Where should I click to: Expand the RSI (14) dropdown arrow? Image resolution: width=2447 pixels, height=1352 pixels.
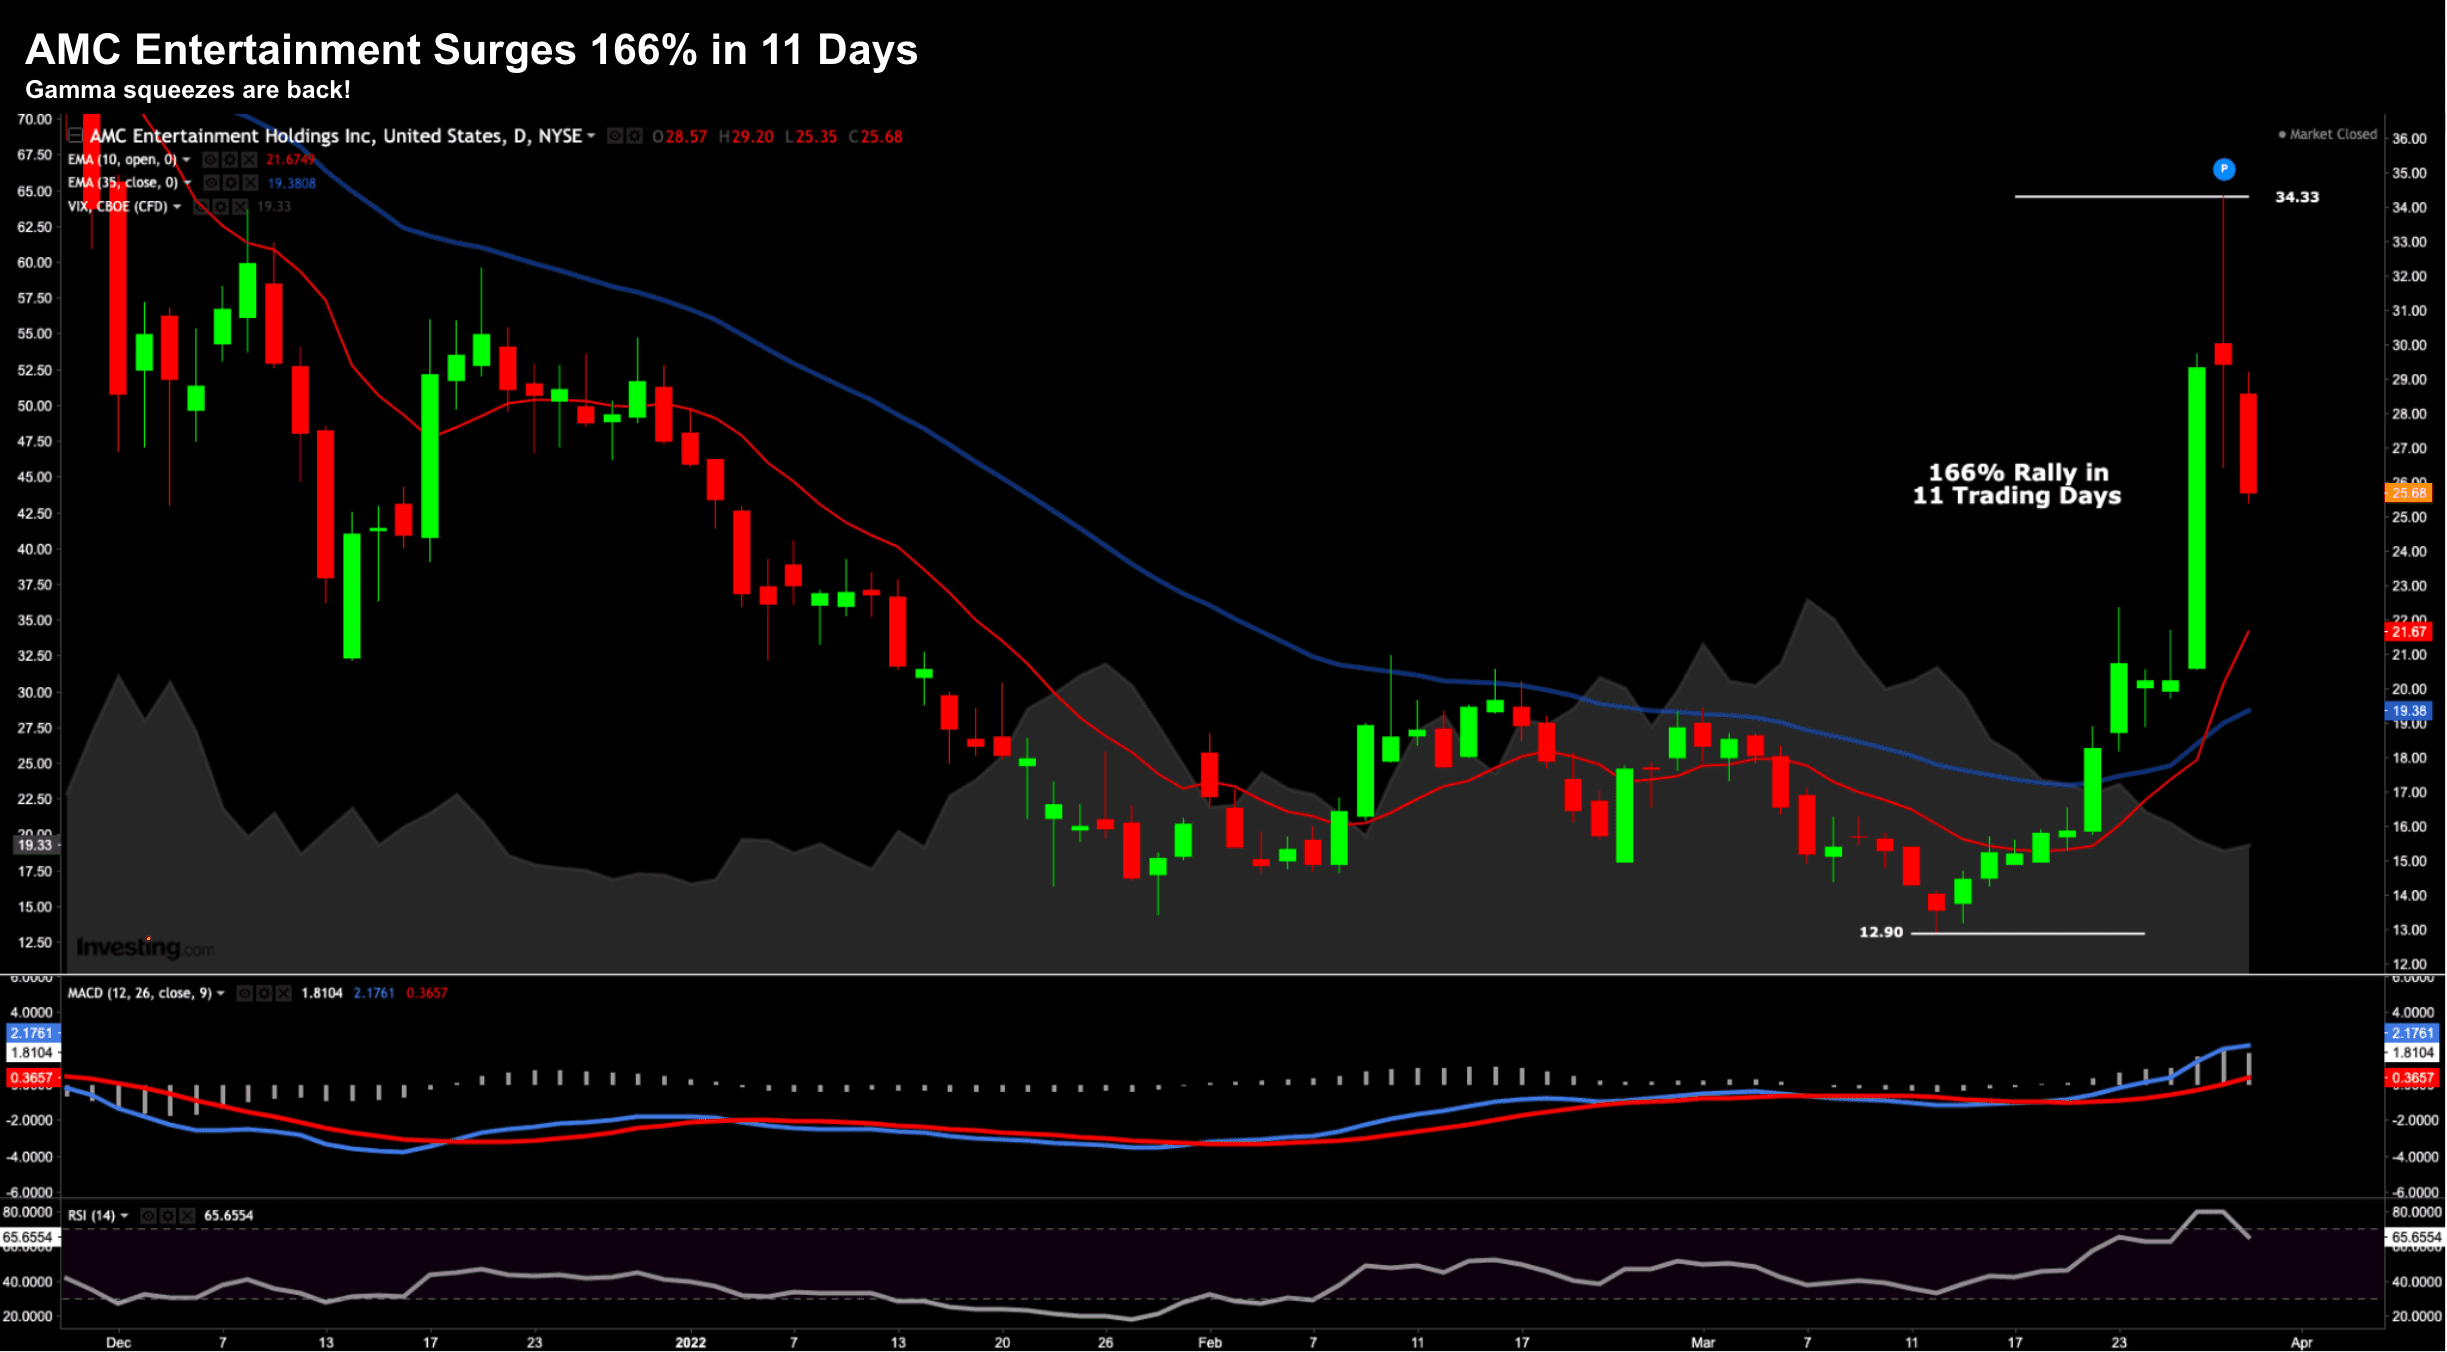125,1216
